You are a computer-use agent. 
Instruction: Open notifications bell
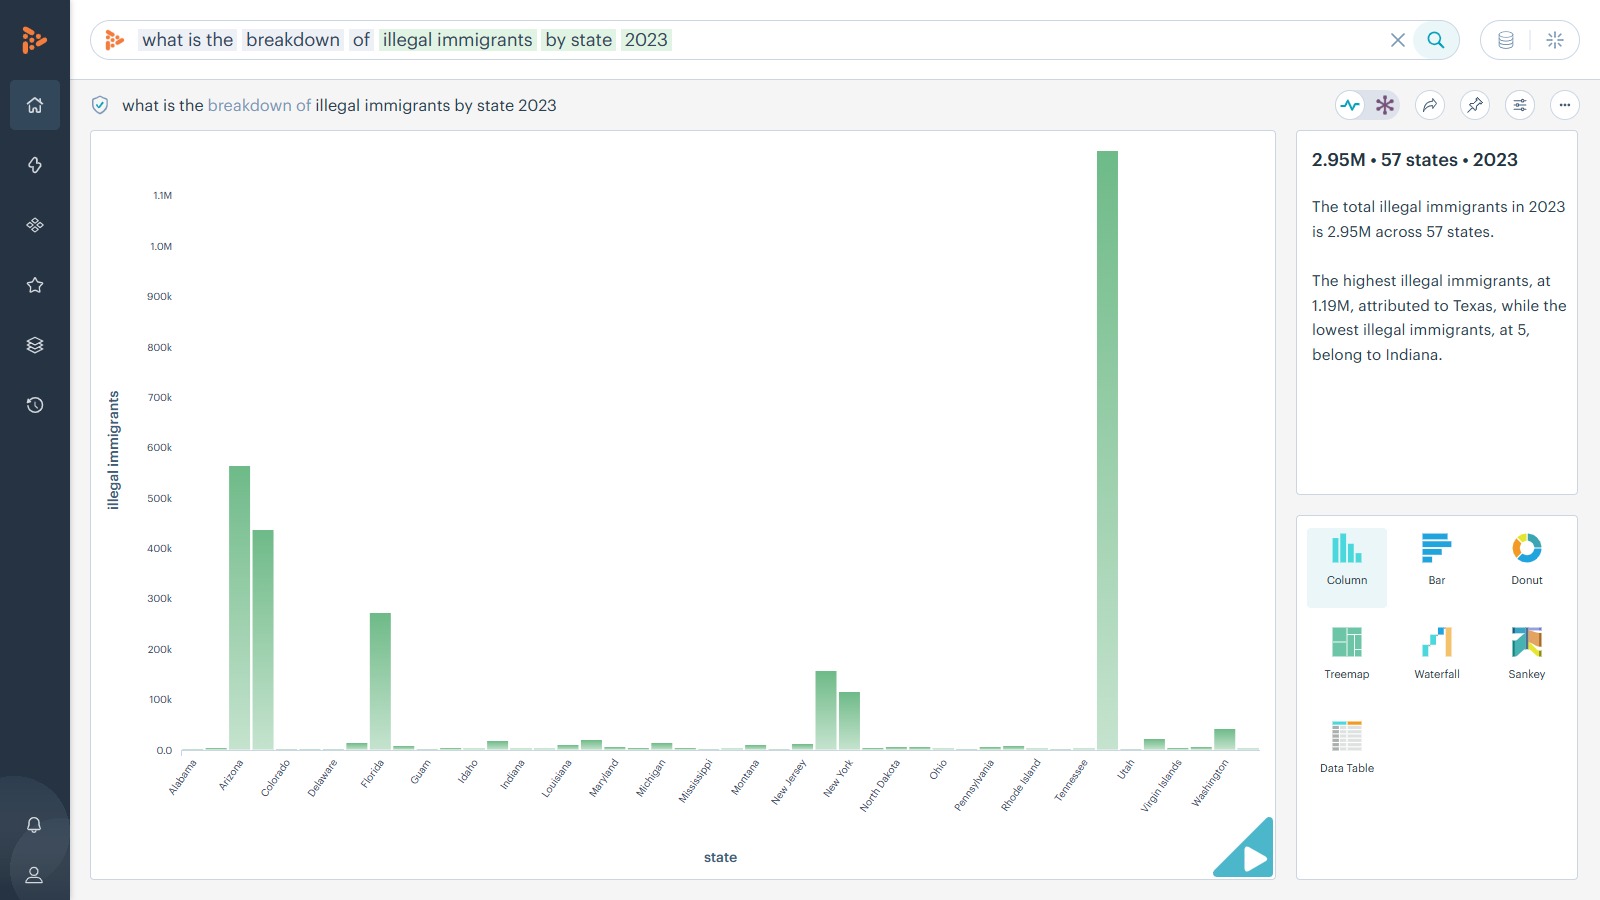34,825
